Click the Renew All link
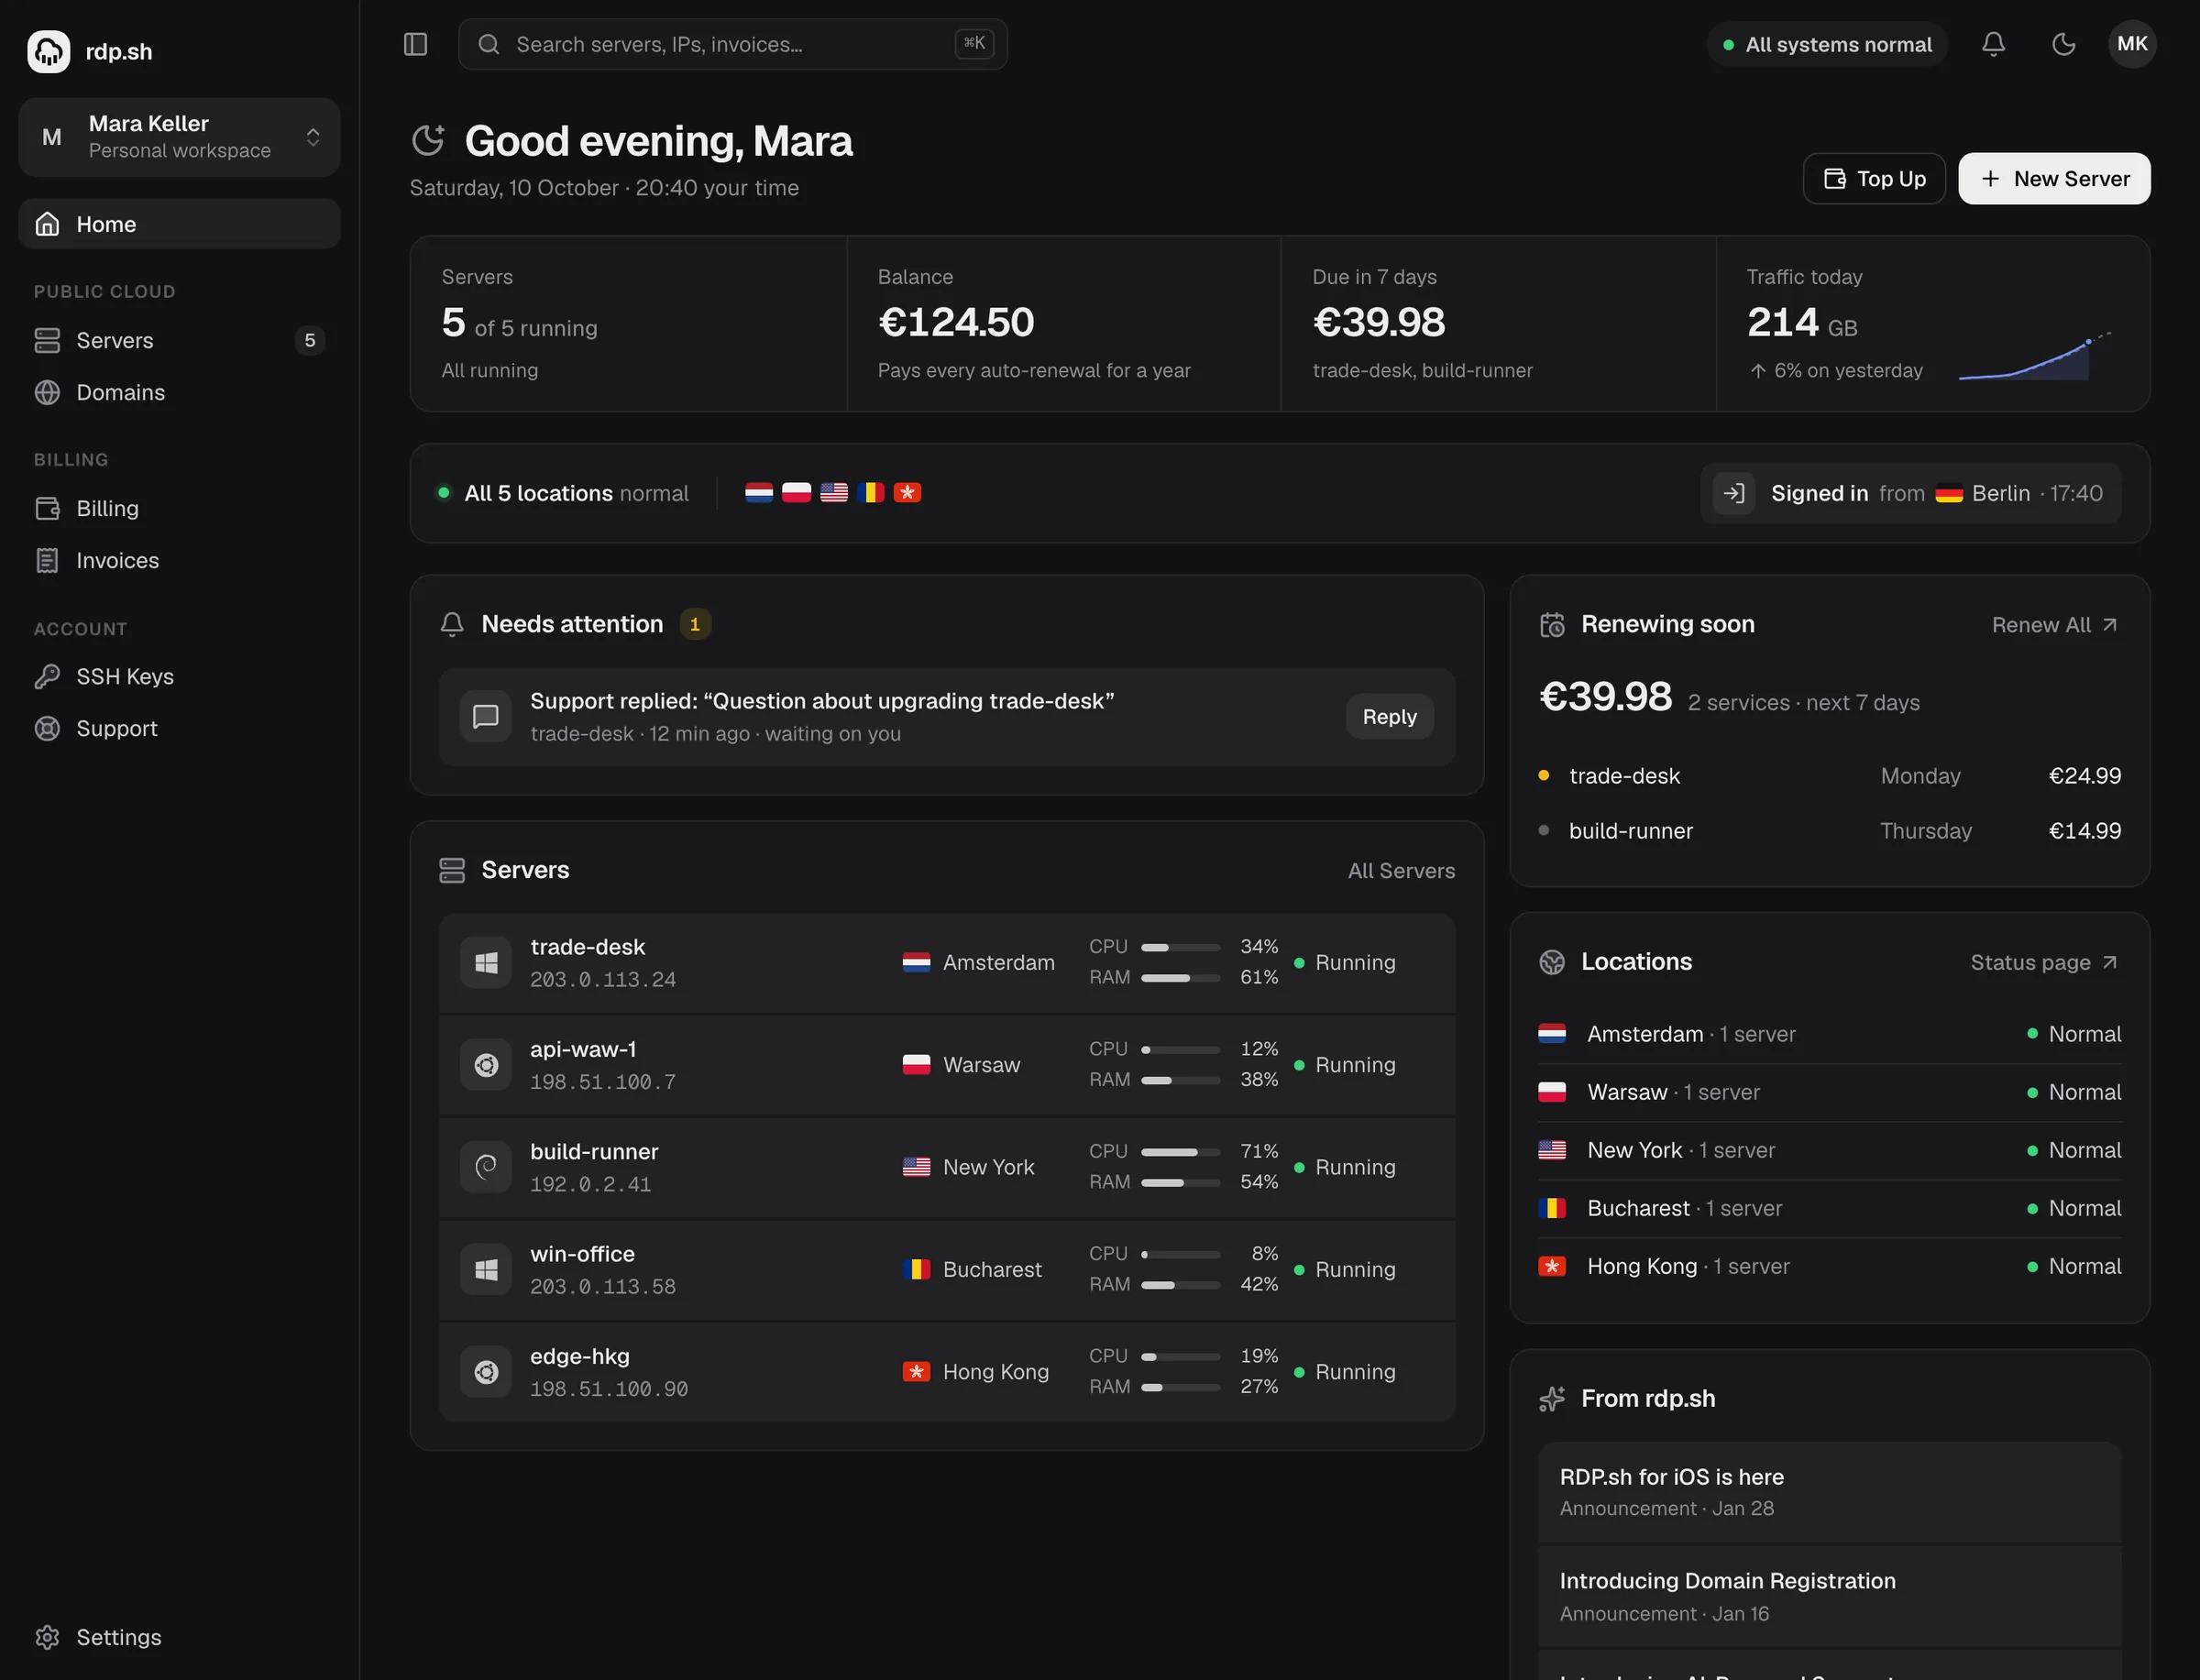 pyautogui.click(x=2054, y=625)
